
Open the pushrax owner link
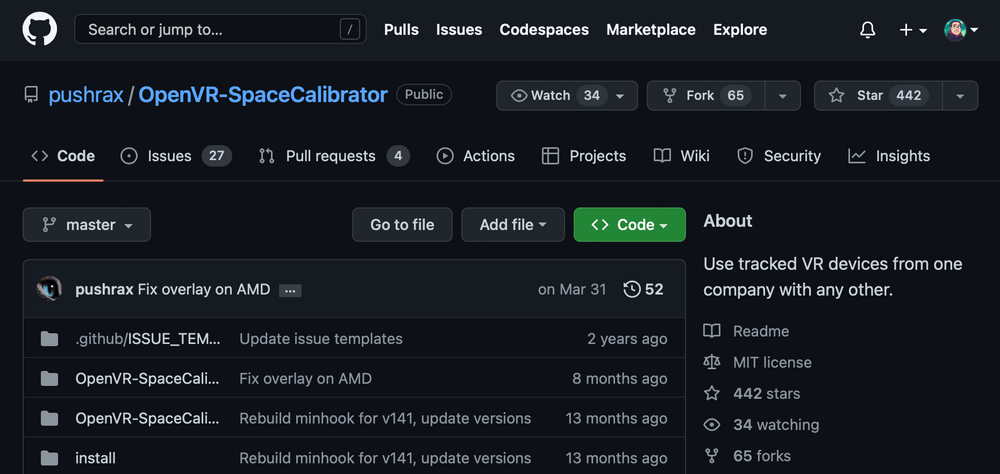pos(86,95)
